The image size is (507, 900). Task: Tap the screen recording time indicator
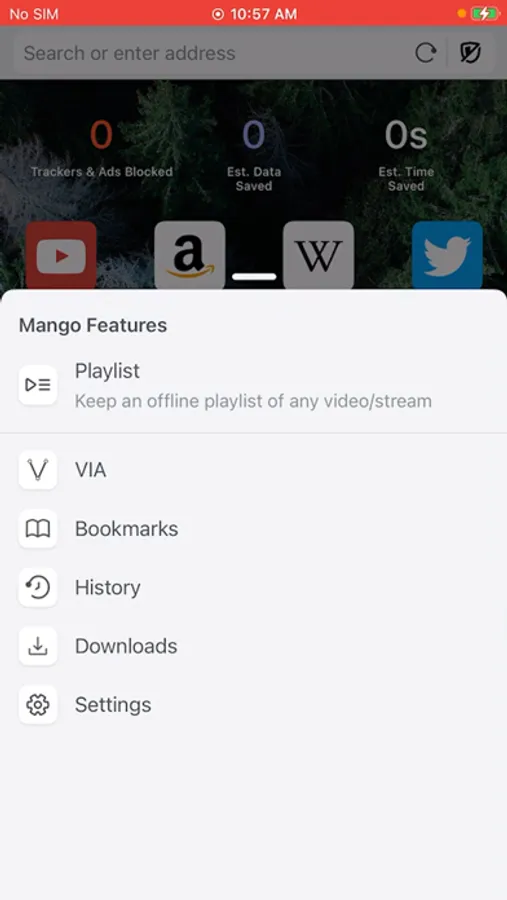coord(254,14)
